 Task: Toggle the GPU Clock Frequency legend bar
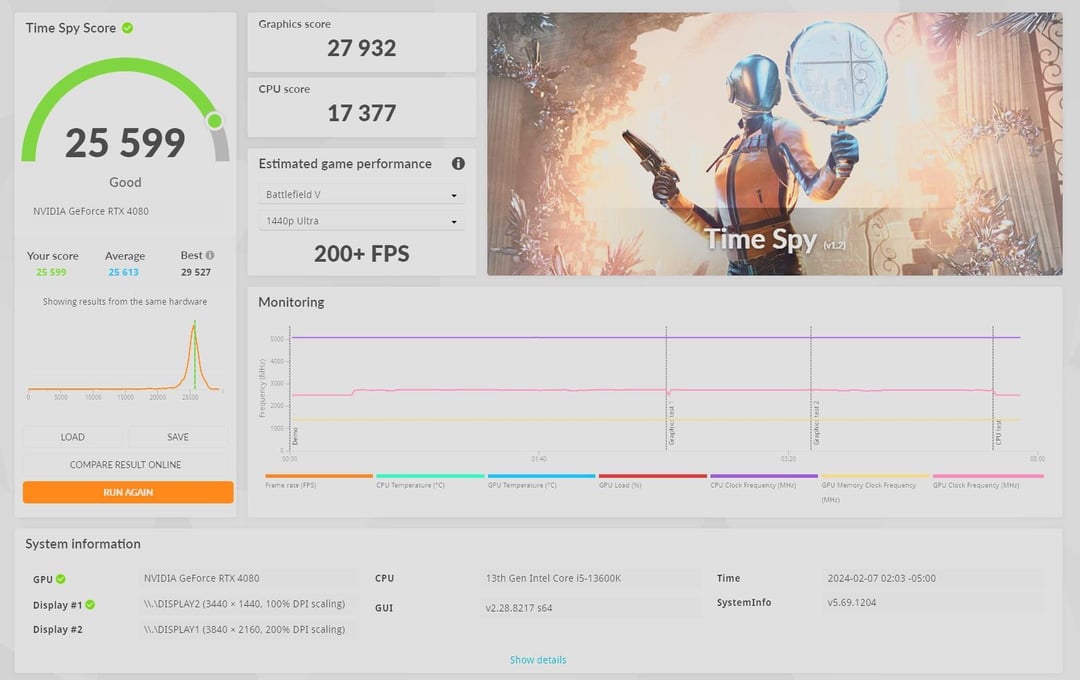pyautogui.click(x=988, y=475)
